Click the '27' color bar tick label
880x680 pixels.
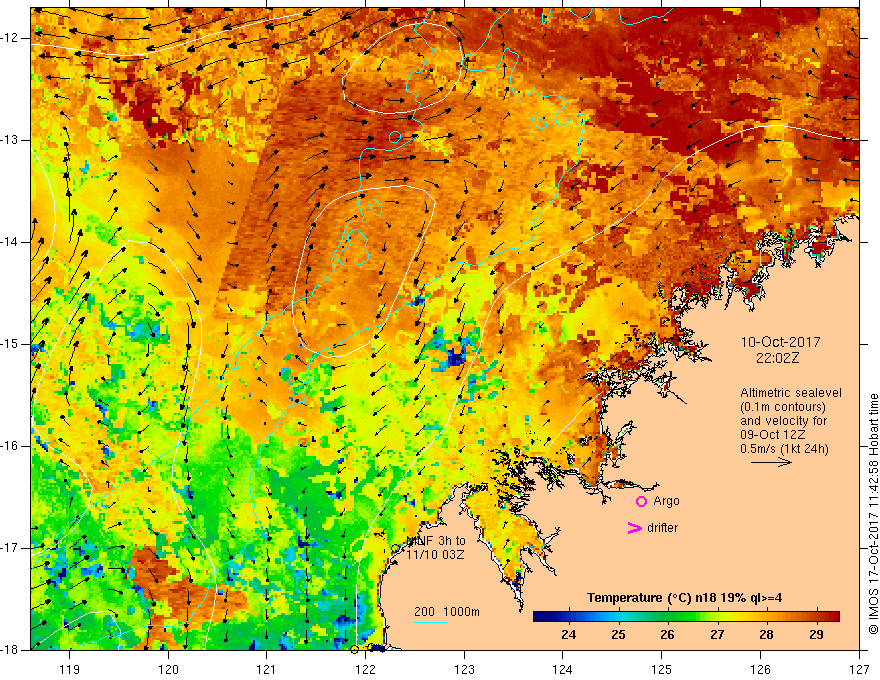point(717,635)
